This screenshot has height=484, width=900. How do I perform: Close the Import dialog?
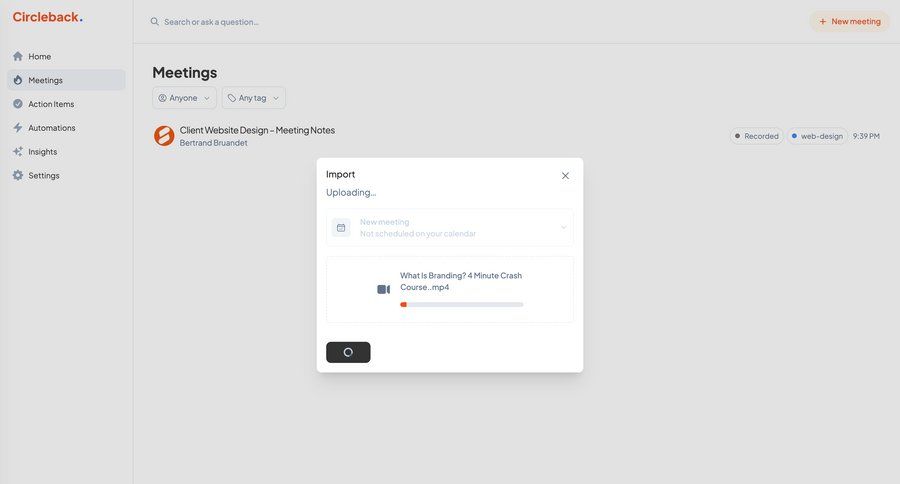[x=565, y=176]
